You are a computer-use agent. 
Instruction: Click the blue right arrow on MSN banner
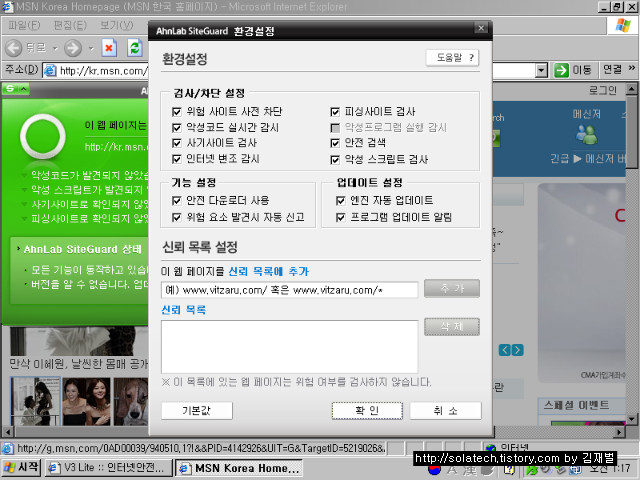click(x=518, y=350)
